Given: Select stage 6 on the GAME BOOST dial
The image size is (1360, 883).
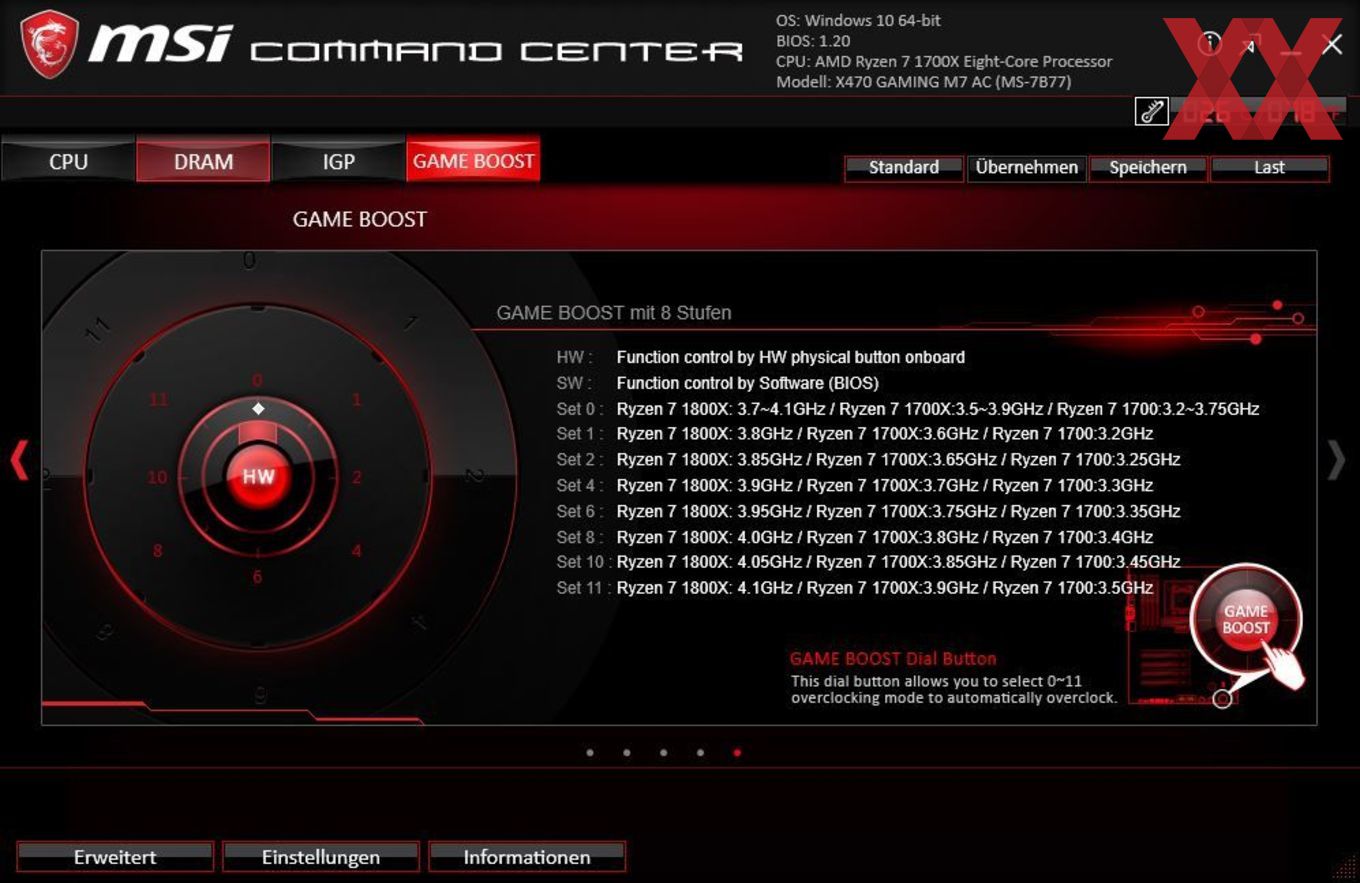Looking at the screenshot, I should (257, 577).
